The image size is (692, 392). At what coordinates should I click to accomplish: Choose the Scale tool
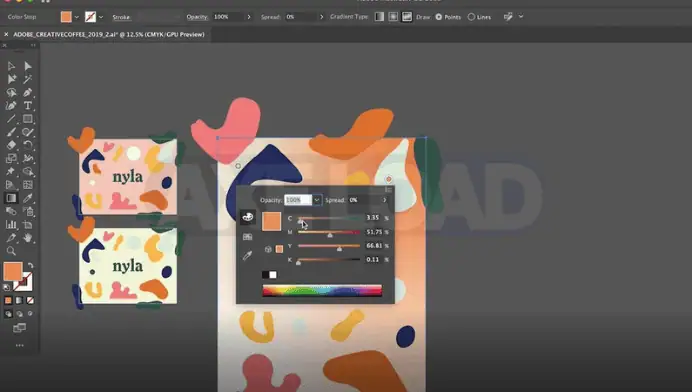11,158
